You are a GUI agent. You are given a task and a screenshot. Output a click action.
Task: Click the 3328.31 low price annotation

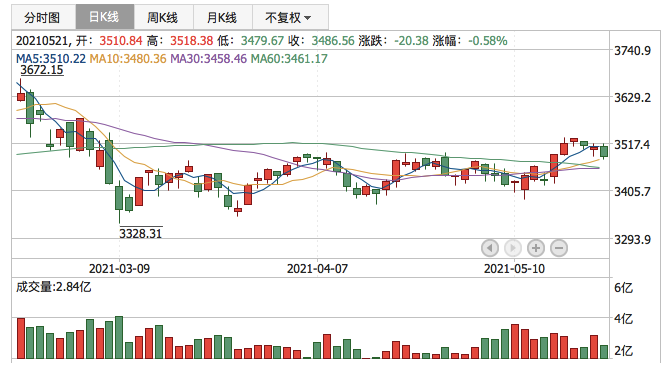click(x=141, y=233)
